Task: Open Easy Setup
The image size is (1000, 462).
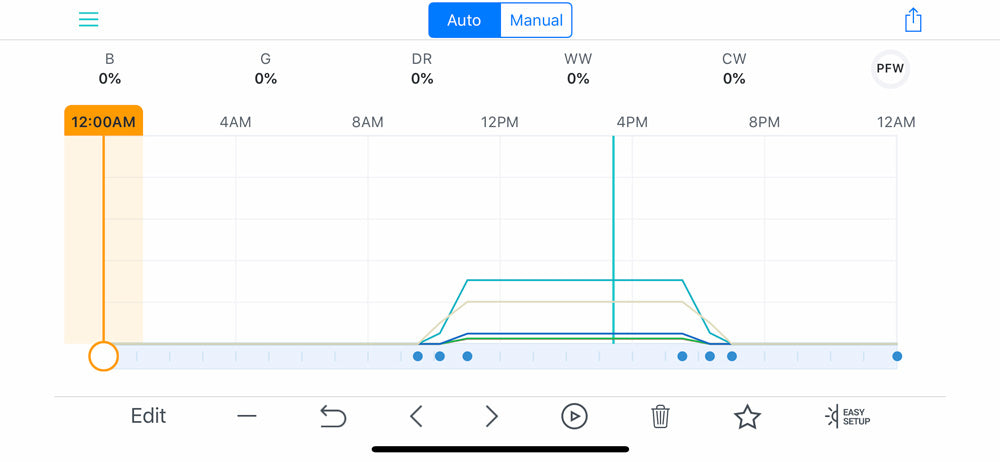Action: pyautogui.click(x=847, y=417)
